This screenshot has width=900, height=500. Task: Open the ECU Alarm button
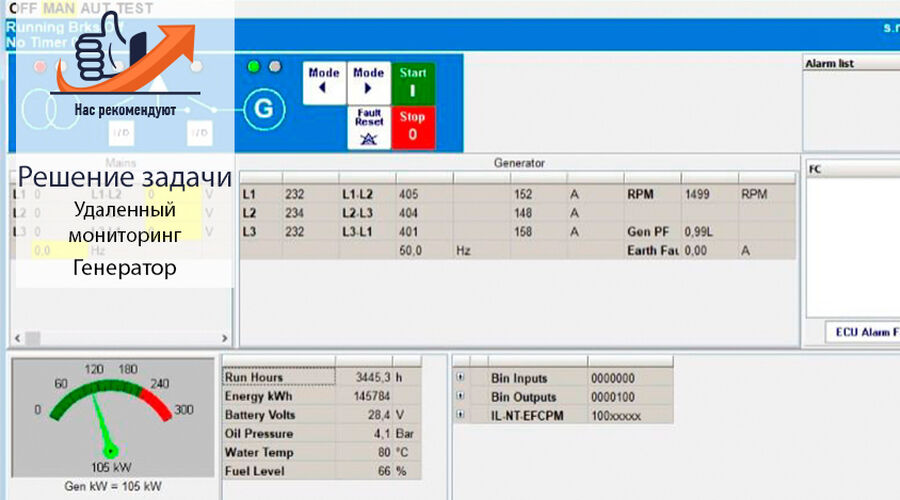863,332
